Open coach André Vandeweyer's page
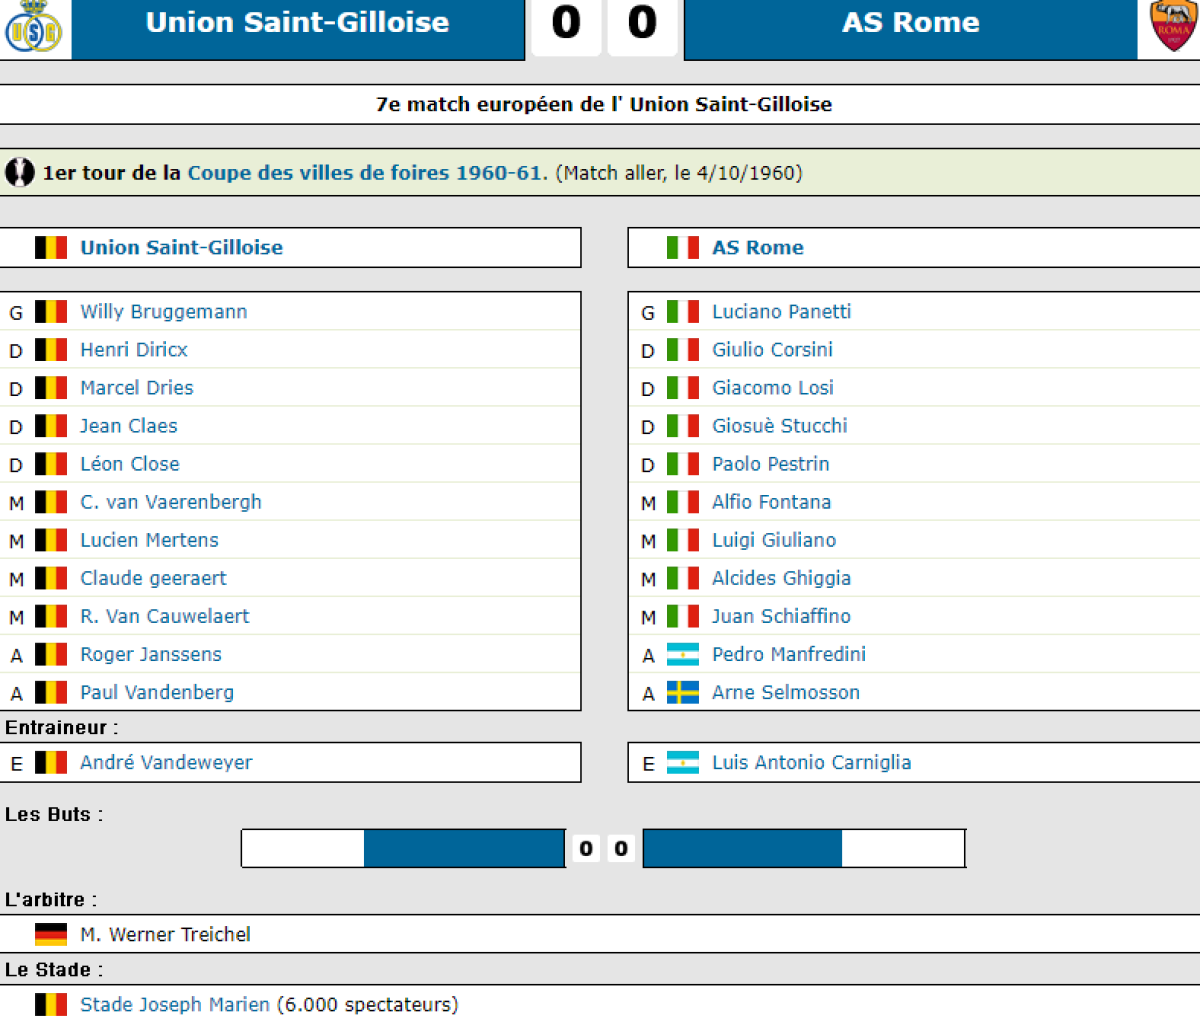 click(x=166, y=763)
